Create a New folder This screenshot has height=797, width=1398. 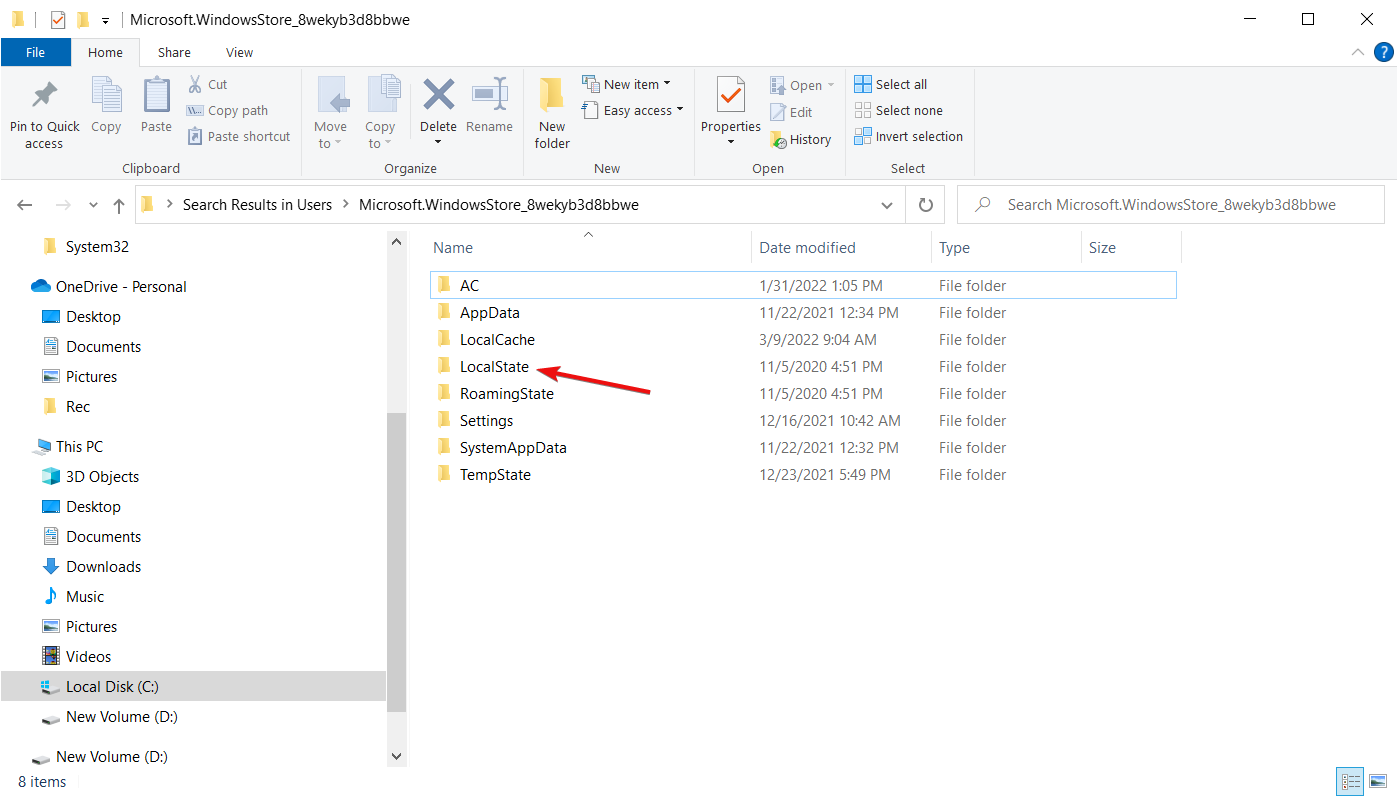(552, 113)
